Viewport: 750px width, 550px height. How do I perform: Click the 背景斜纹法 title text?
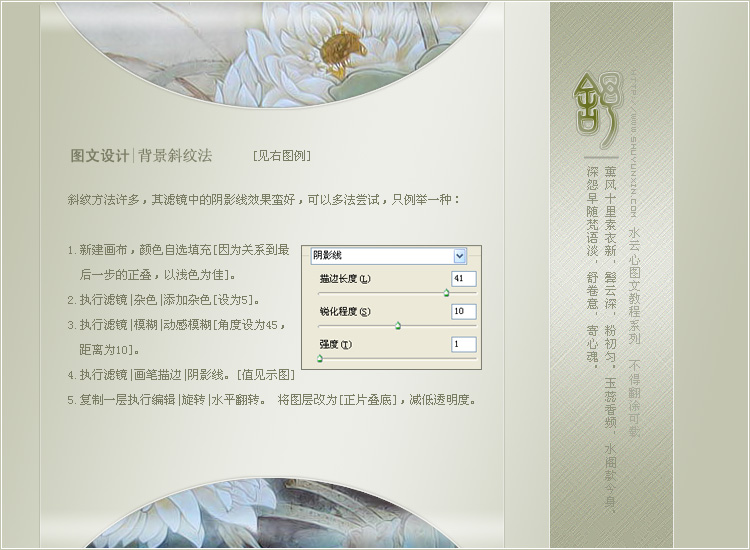[x=175, y=156]
